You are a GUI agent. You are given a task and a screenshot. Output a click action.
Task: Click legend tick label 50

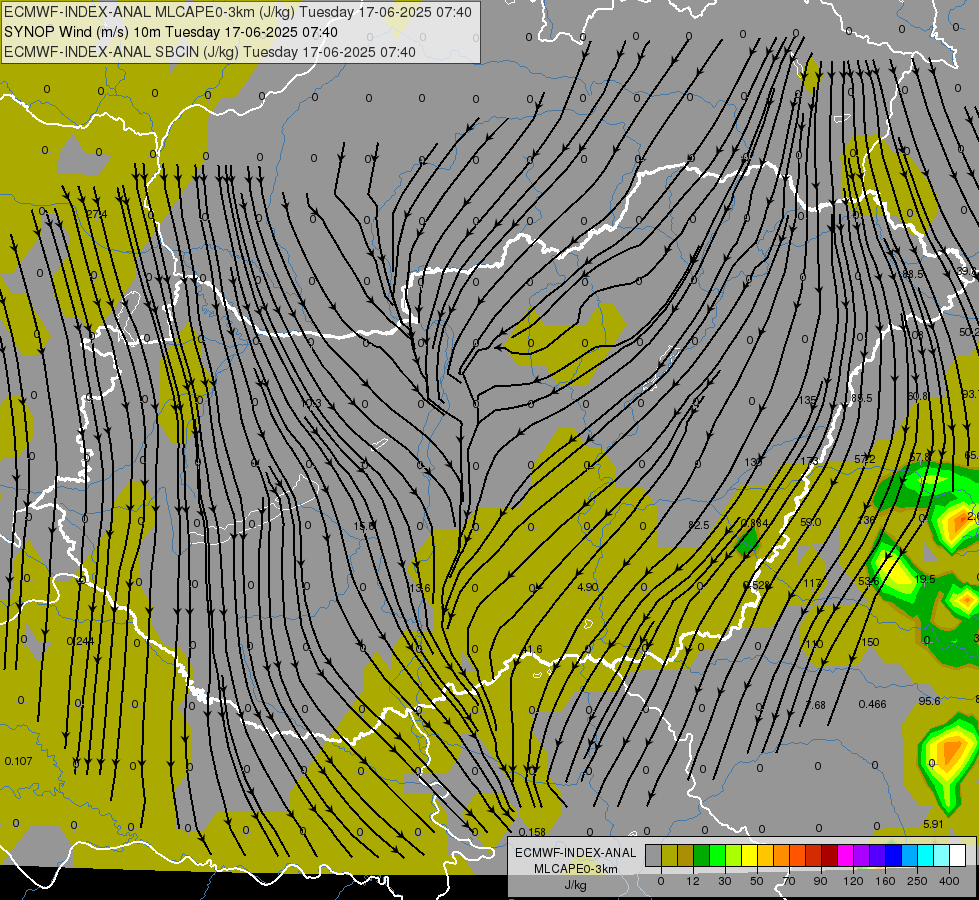(757, 881)
